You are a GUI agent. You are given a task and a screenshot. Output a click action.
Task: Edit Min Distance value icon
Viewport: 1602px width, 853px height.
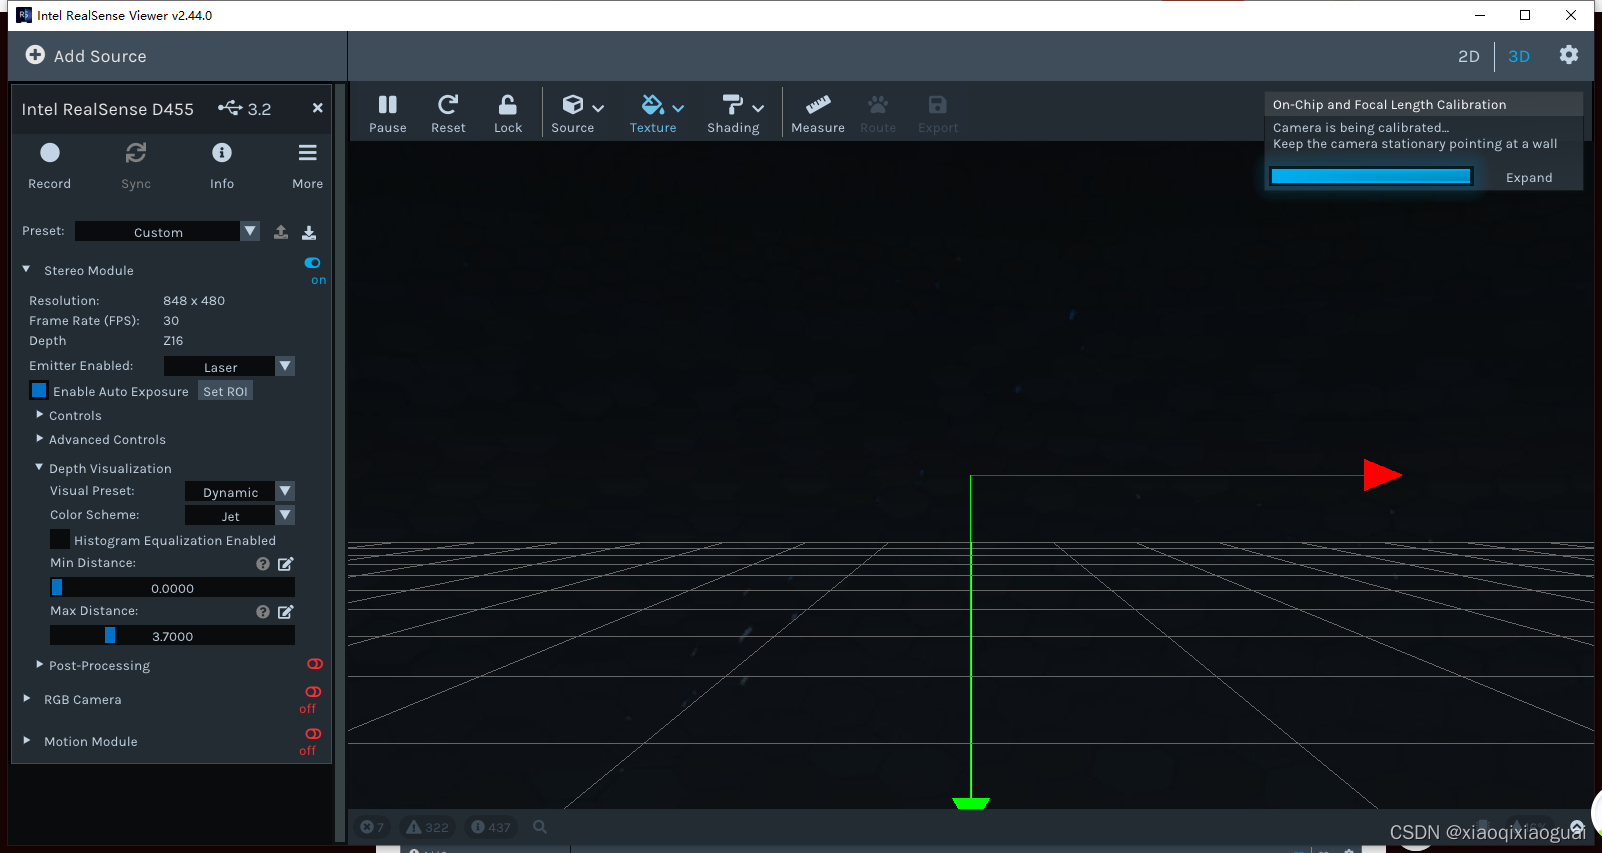(285, 564)
